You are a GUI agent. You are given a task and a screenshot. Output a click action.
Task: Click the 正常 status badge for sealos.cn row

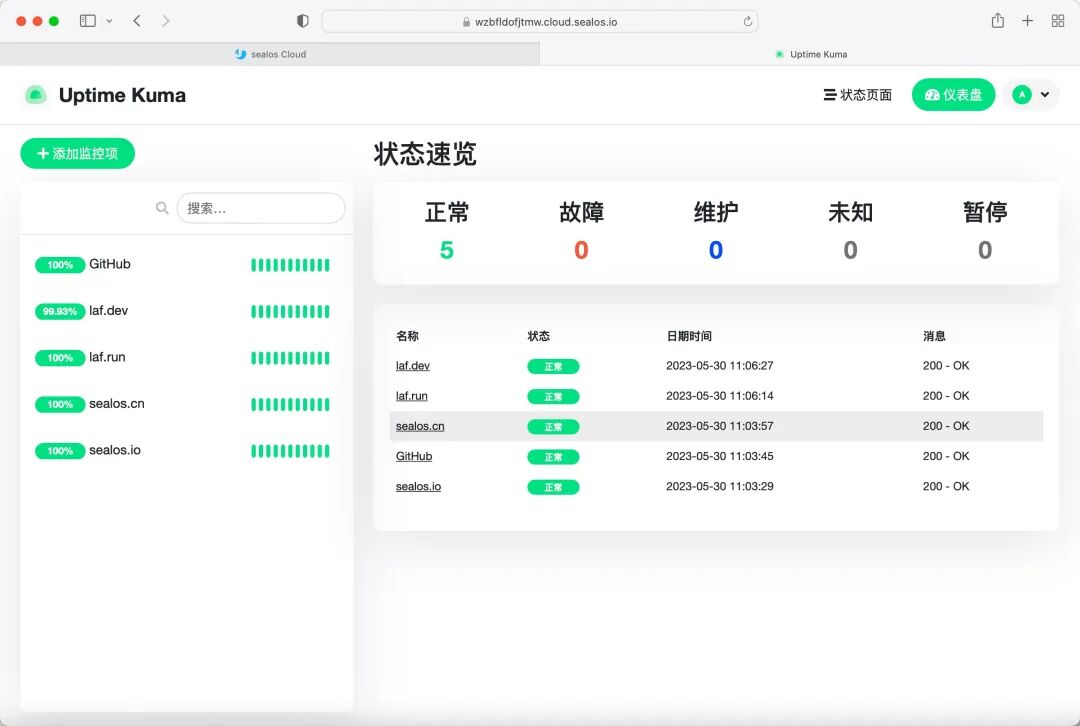point(553,427)
